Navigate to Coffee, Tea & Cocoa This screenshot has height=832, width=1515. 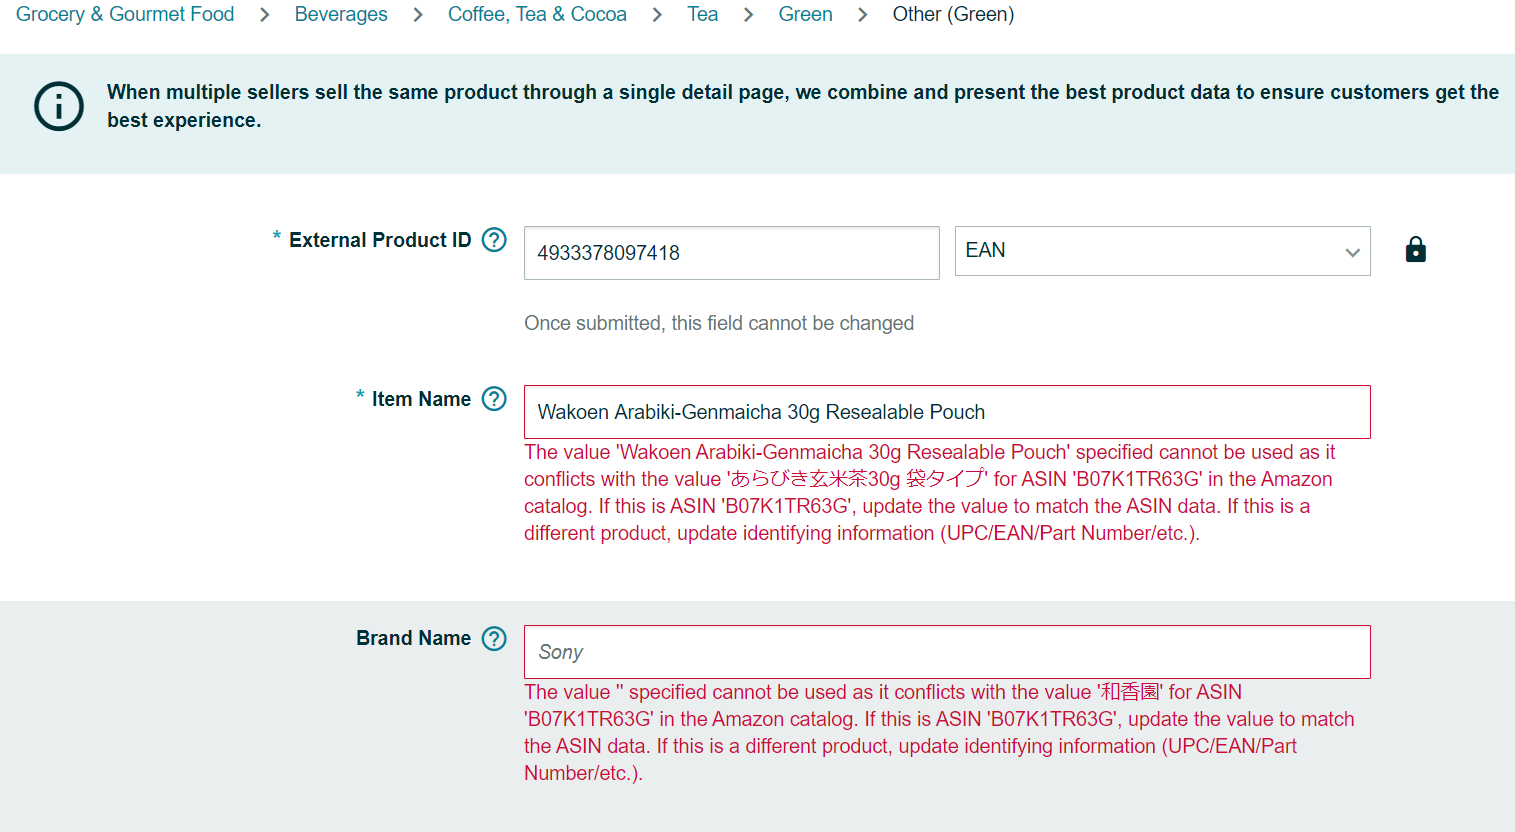click(x=537, y=14)
